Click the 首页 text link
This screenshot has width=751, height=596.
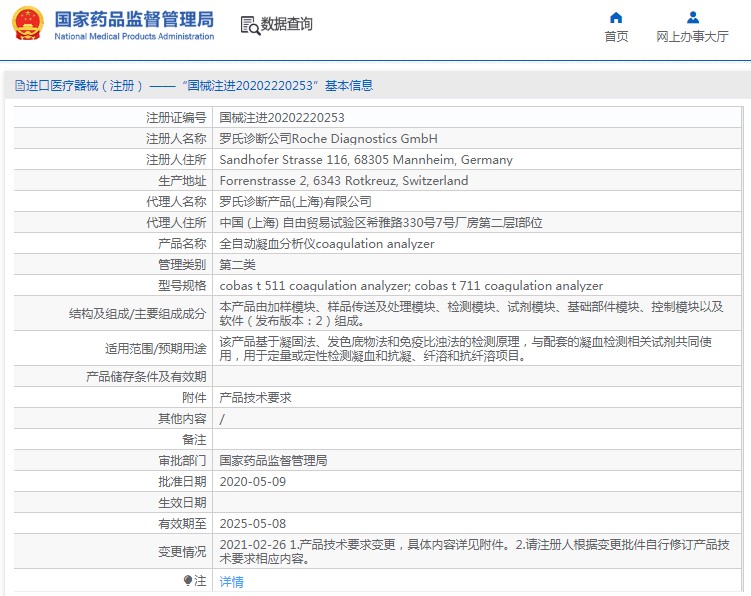tap(616, 36)
